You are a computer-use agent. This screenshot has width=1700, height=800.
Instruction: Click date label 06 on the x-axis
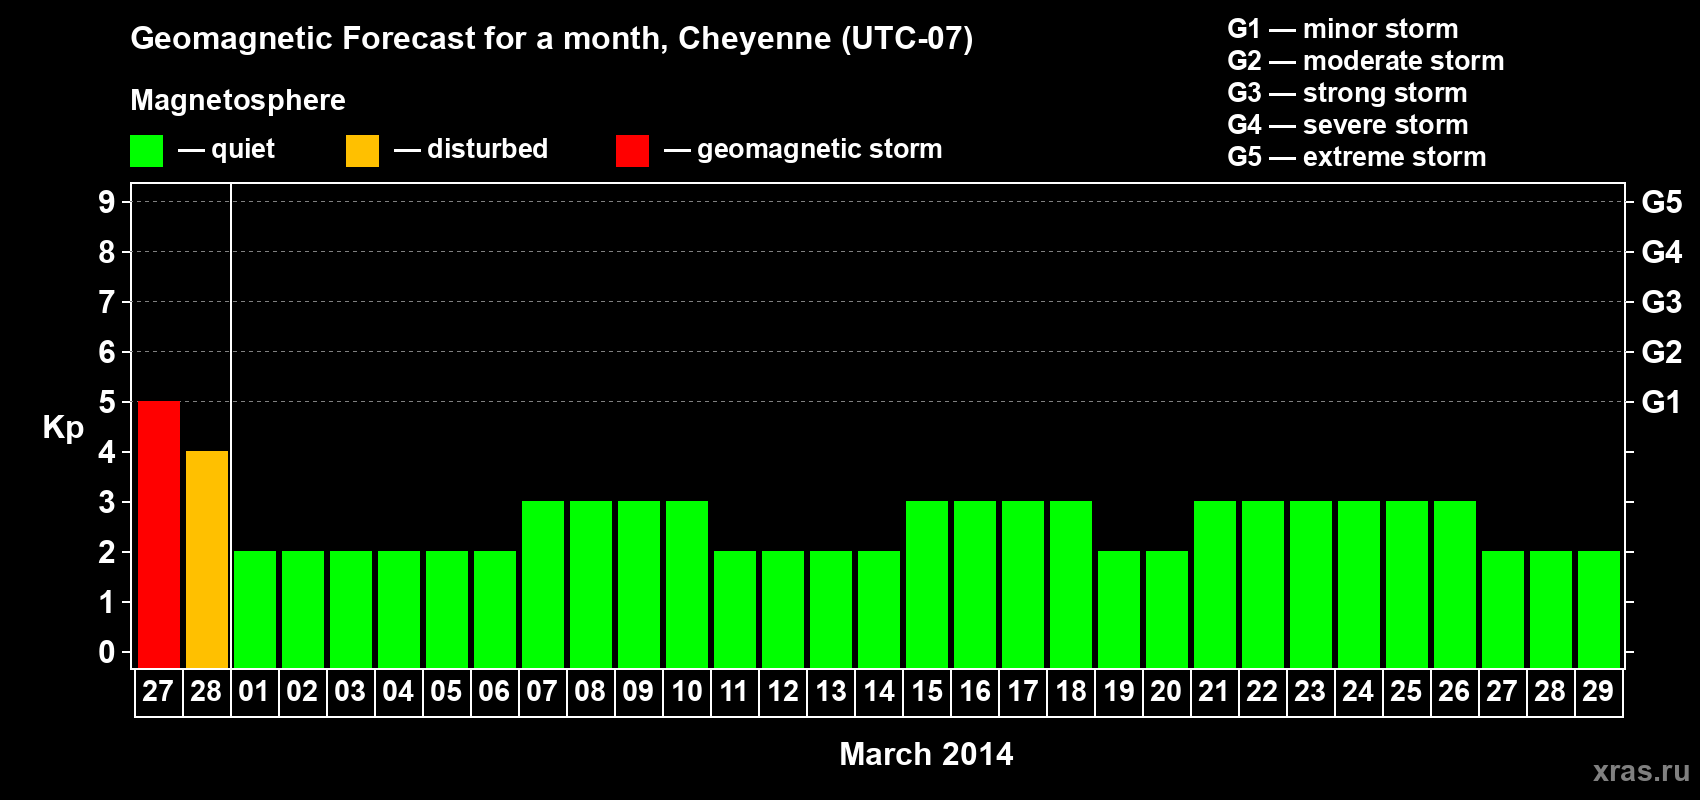tap(494, 691)
